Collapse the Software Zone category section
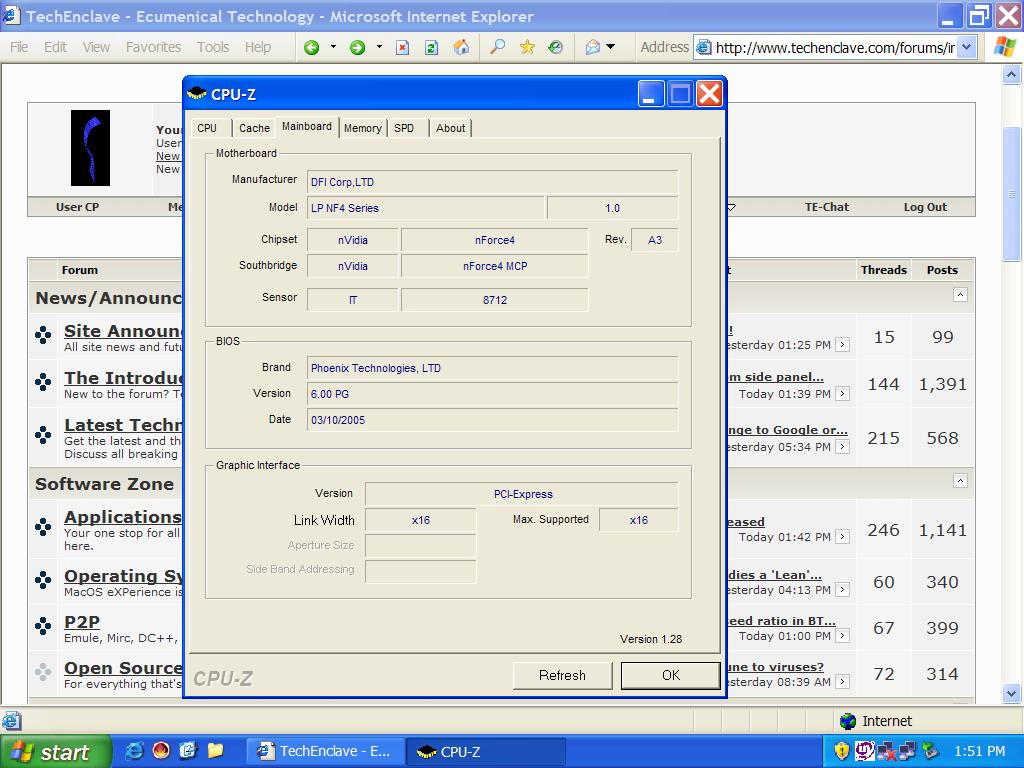 click(960, 481)
